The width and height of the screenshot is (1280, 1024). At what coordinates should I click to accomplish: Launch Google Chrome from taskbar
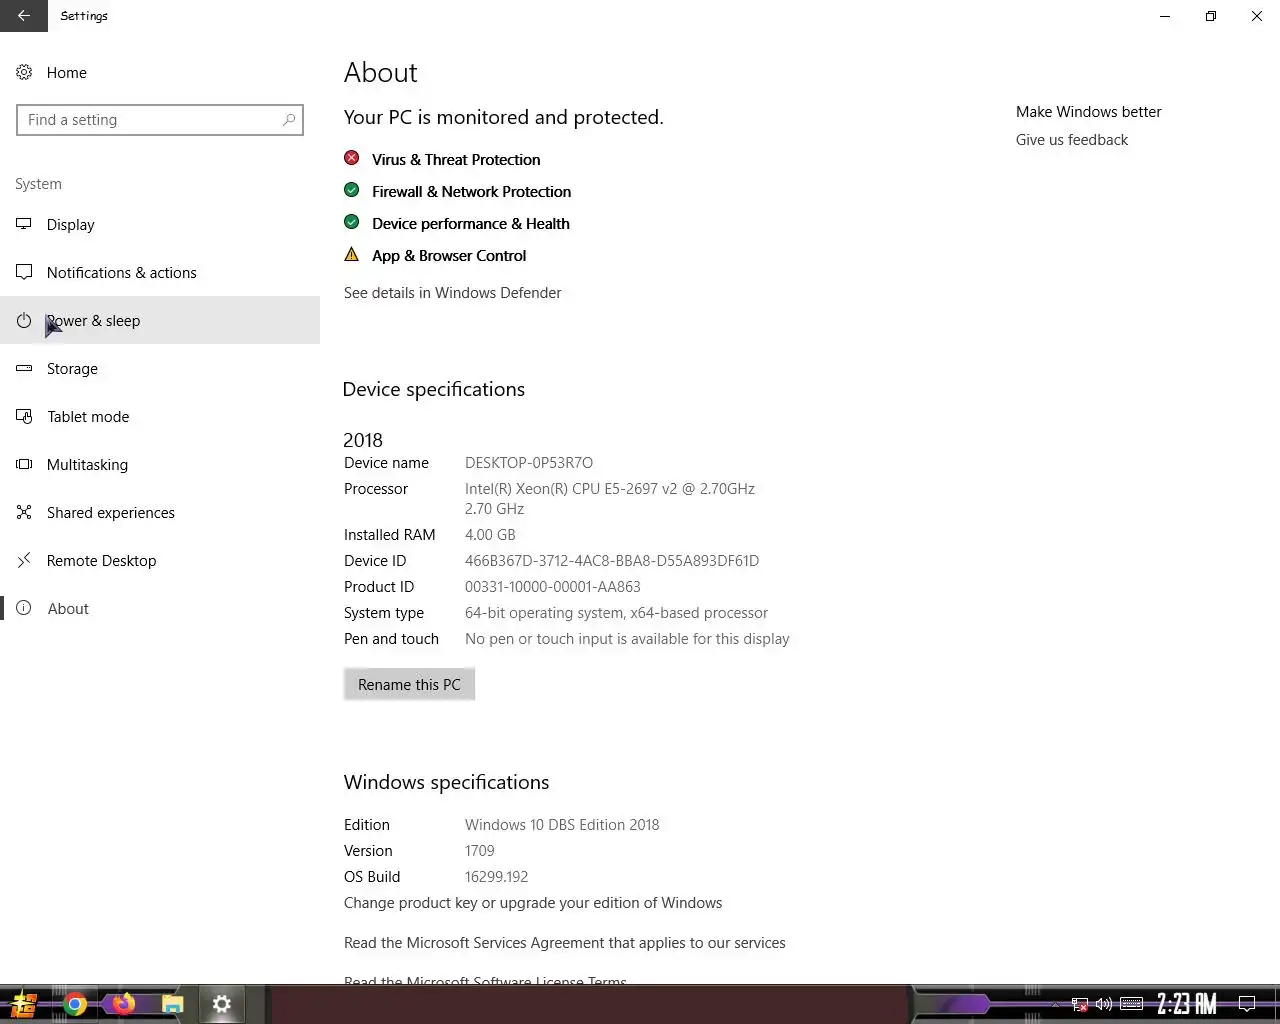75,1004
